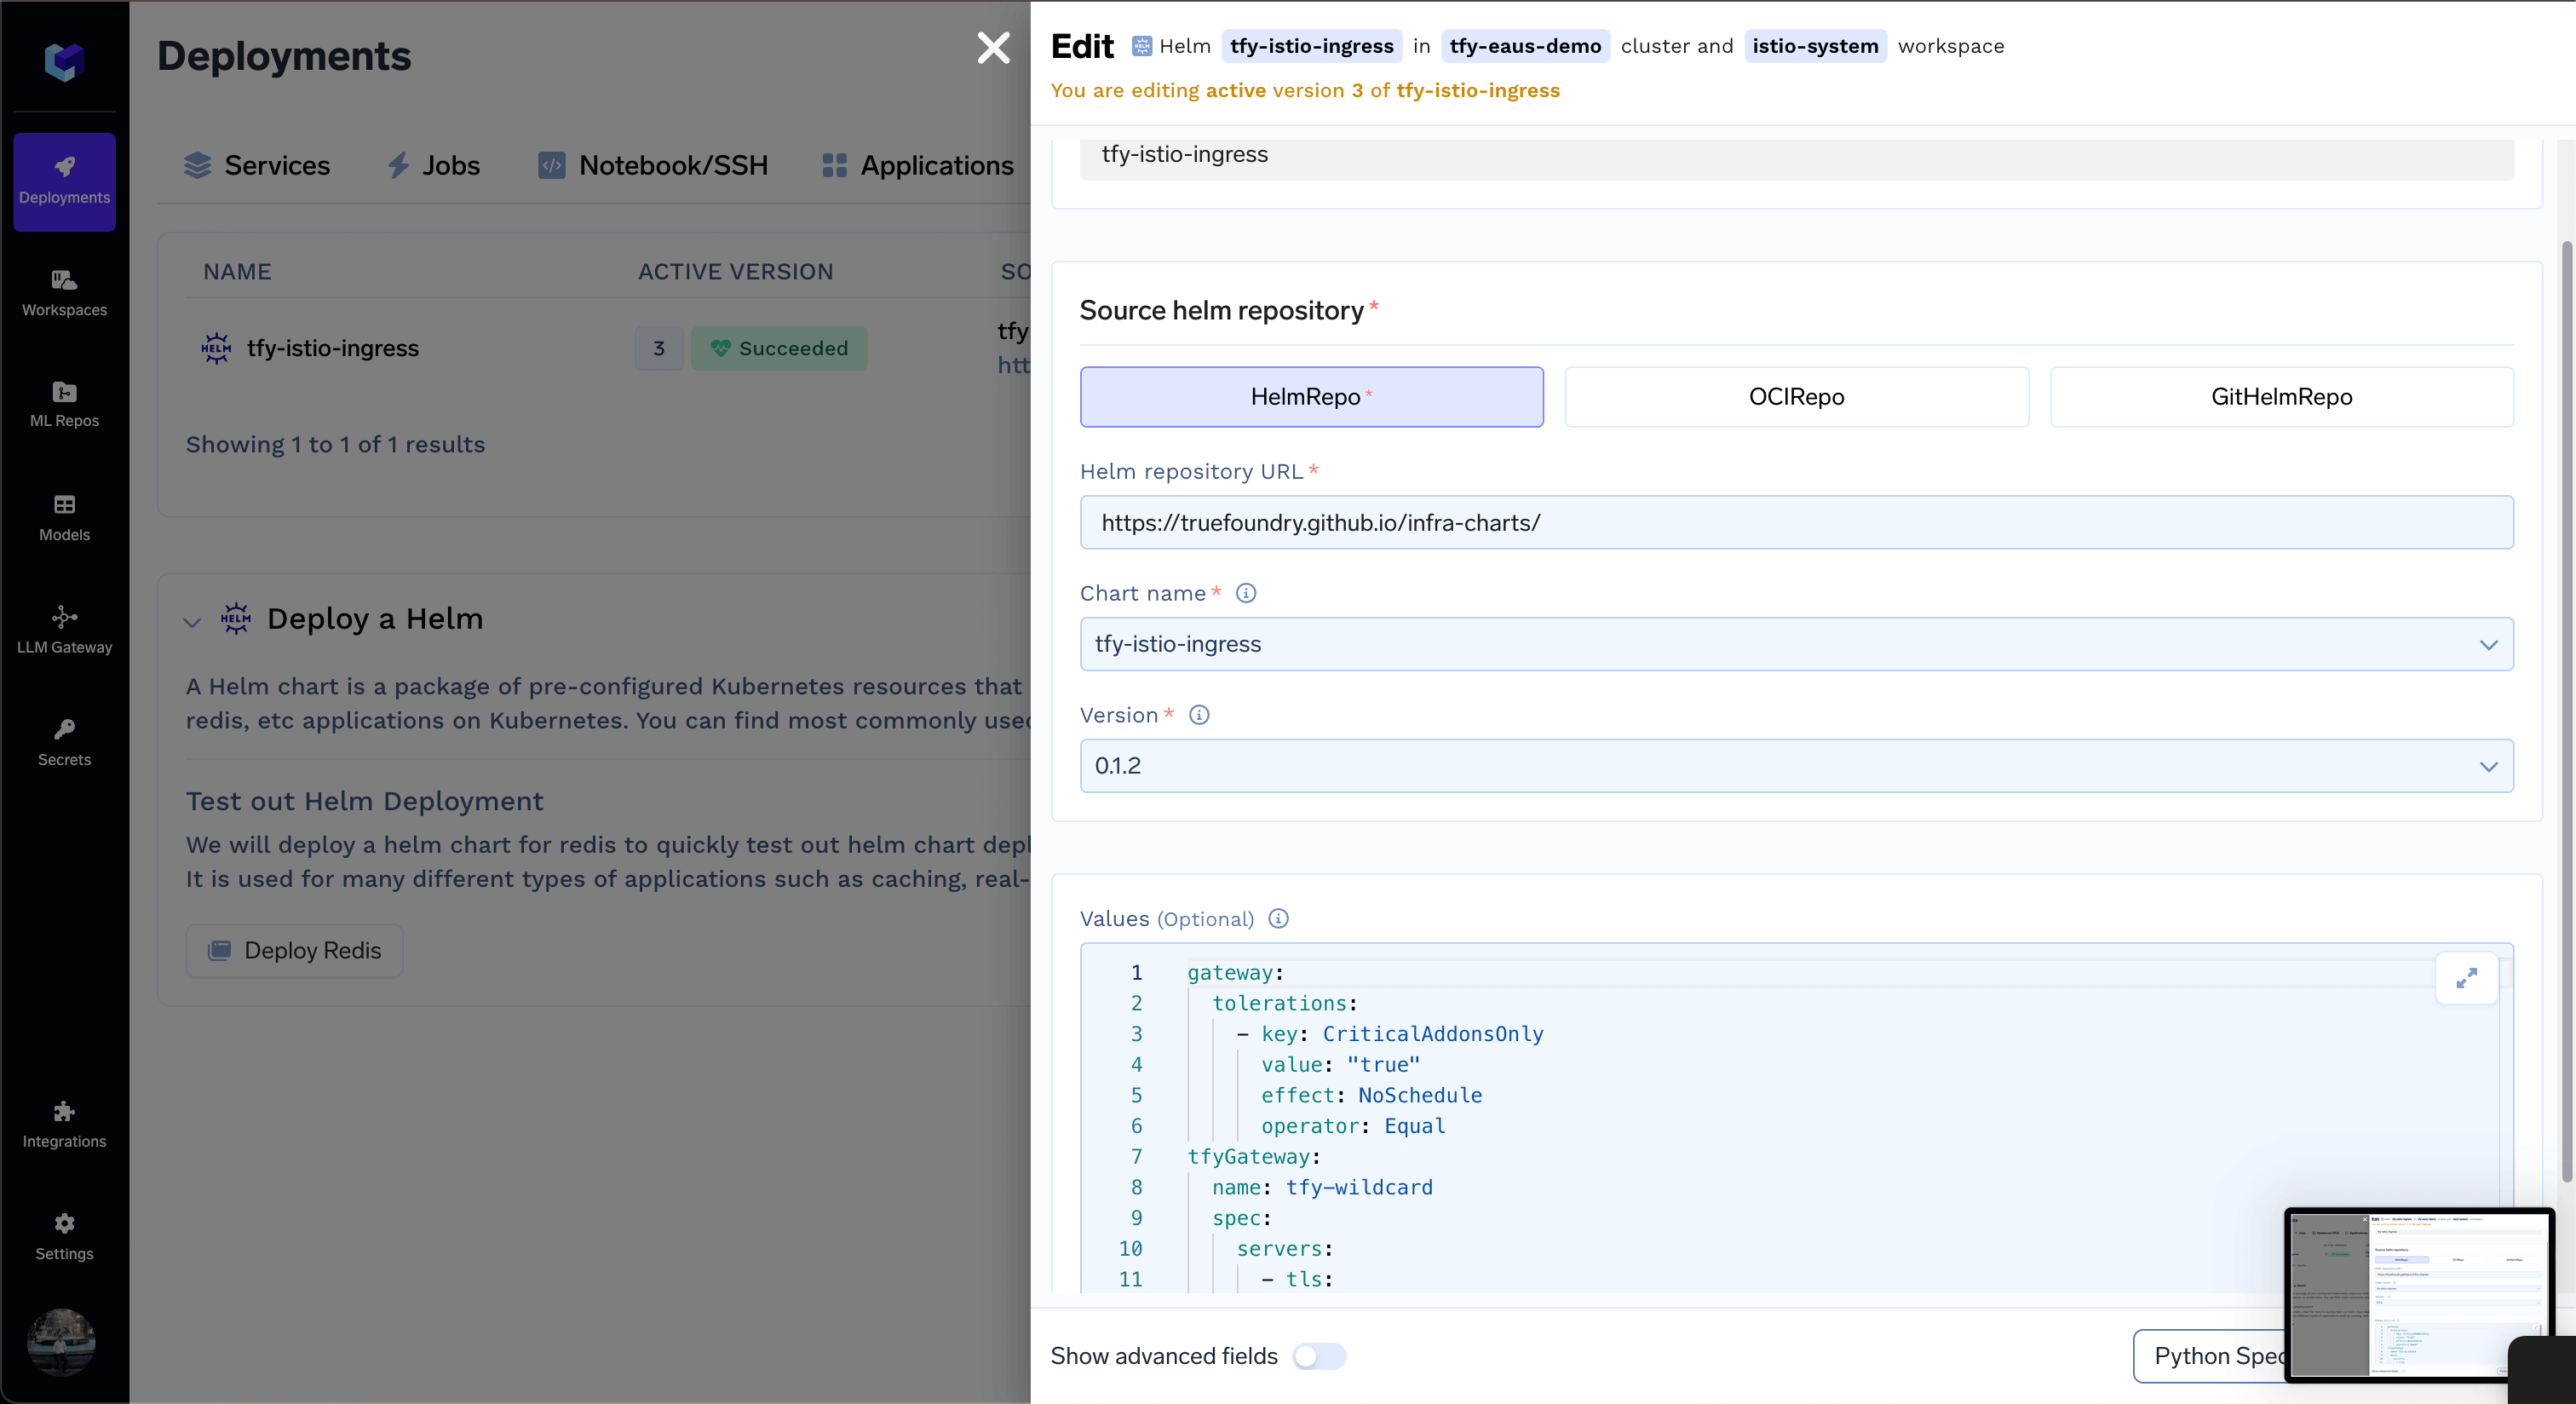Click the Helm icon next to tfy-istio-ingress row

[216, 348]
